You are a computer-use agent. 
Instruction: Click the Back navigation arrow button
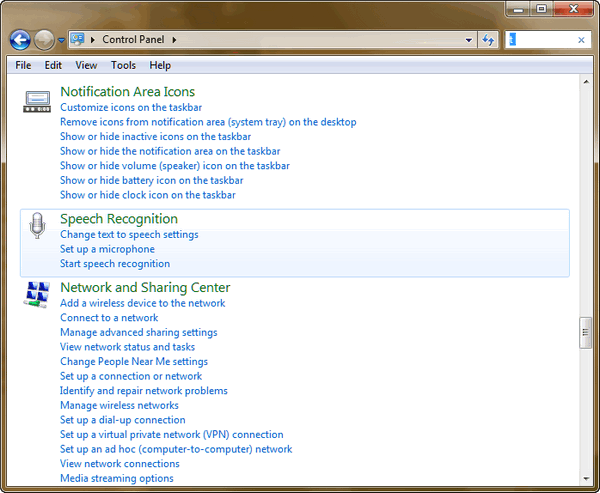pyautogui.click(x=20, y=39)
